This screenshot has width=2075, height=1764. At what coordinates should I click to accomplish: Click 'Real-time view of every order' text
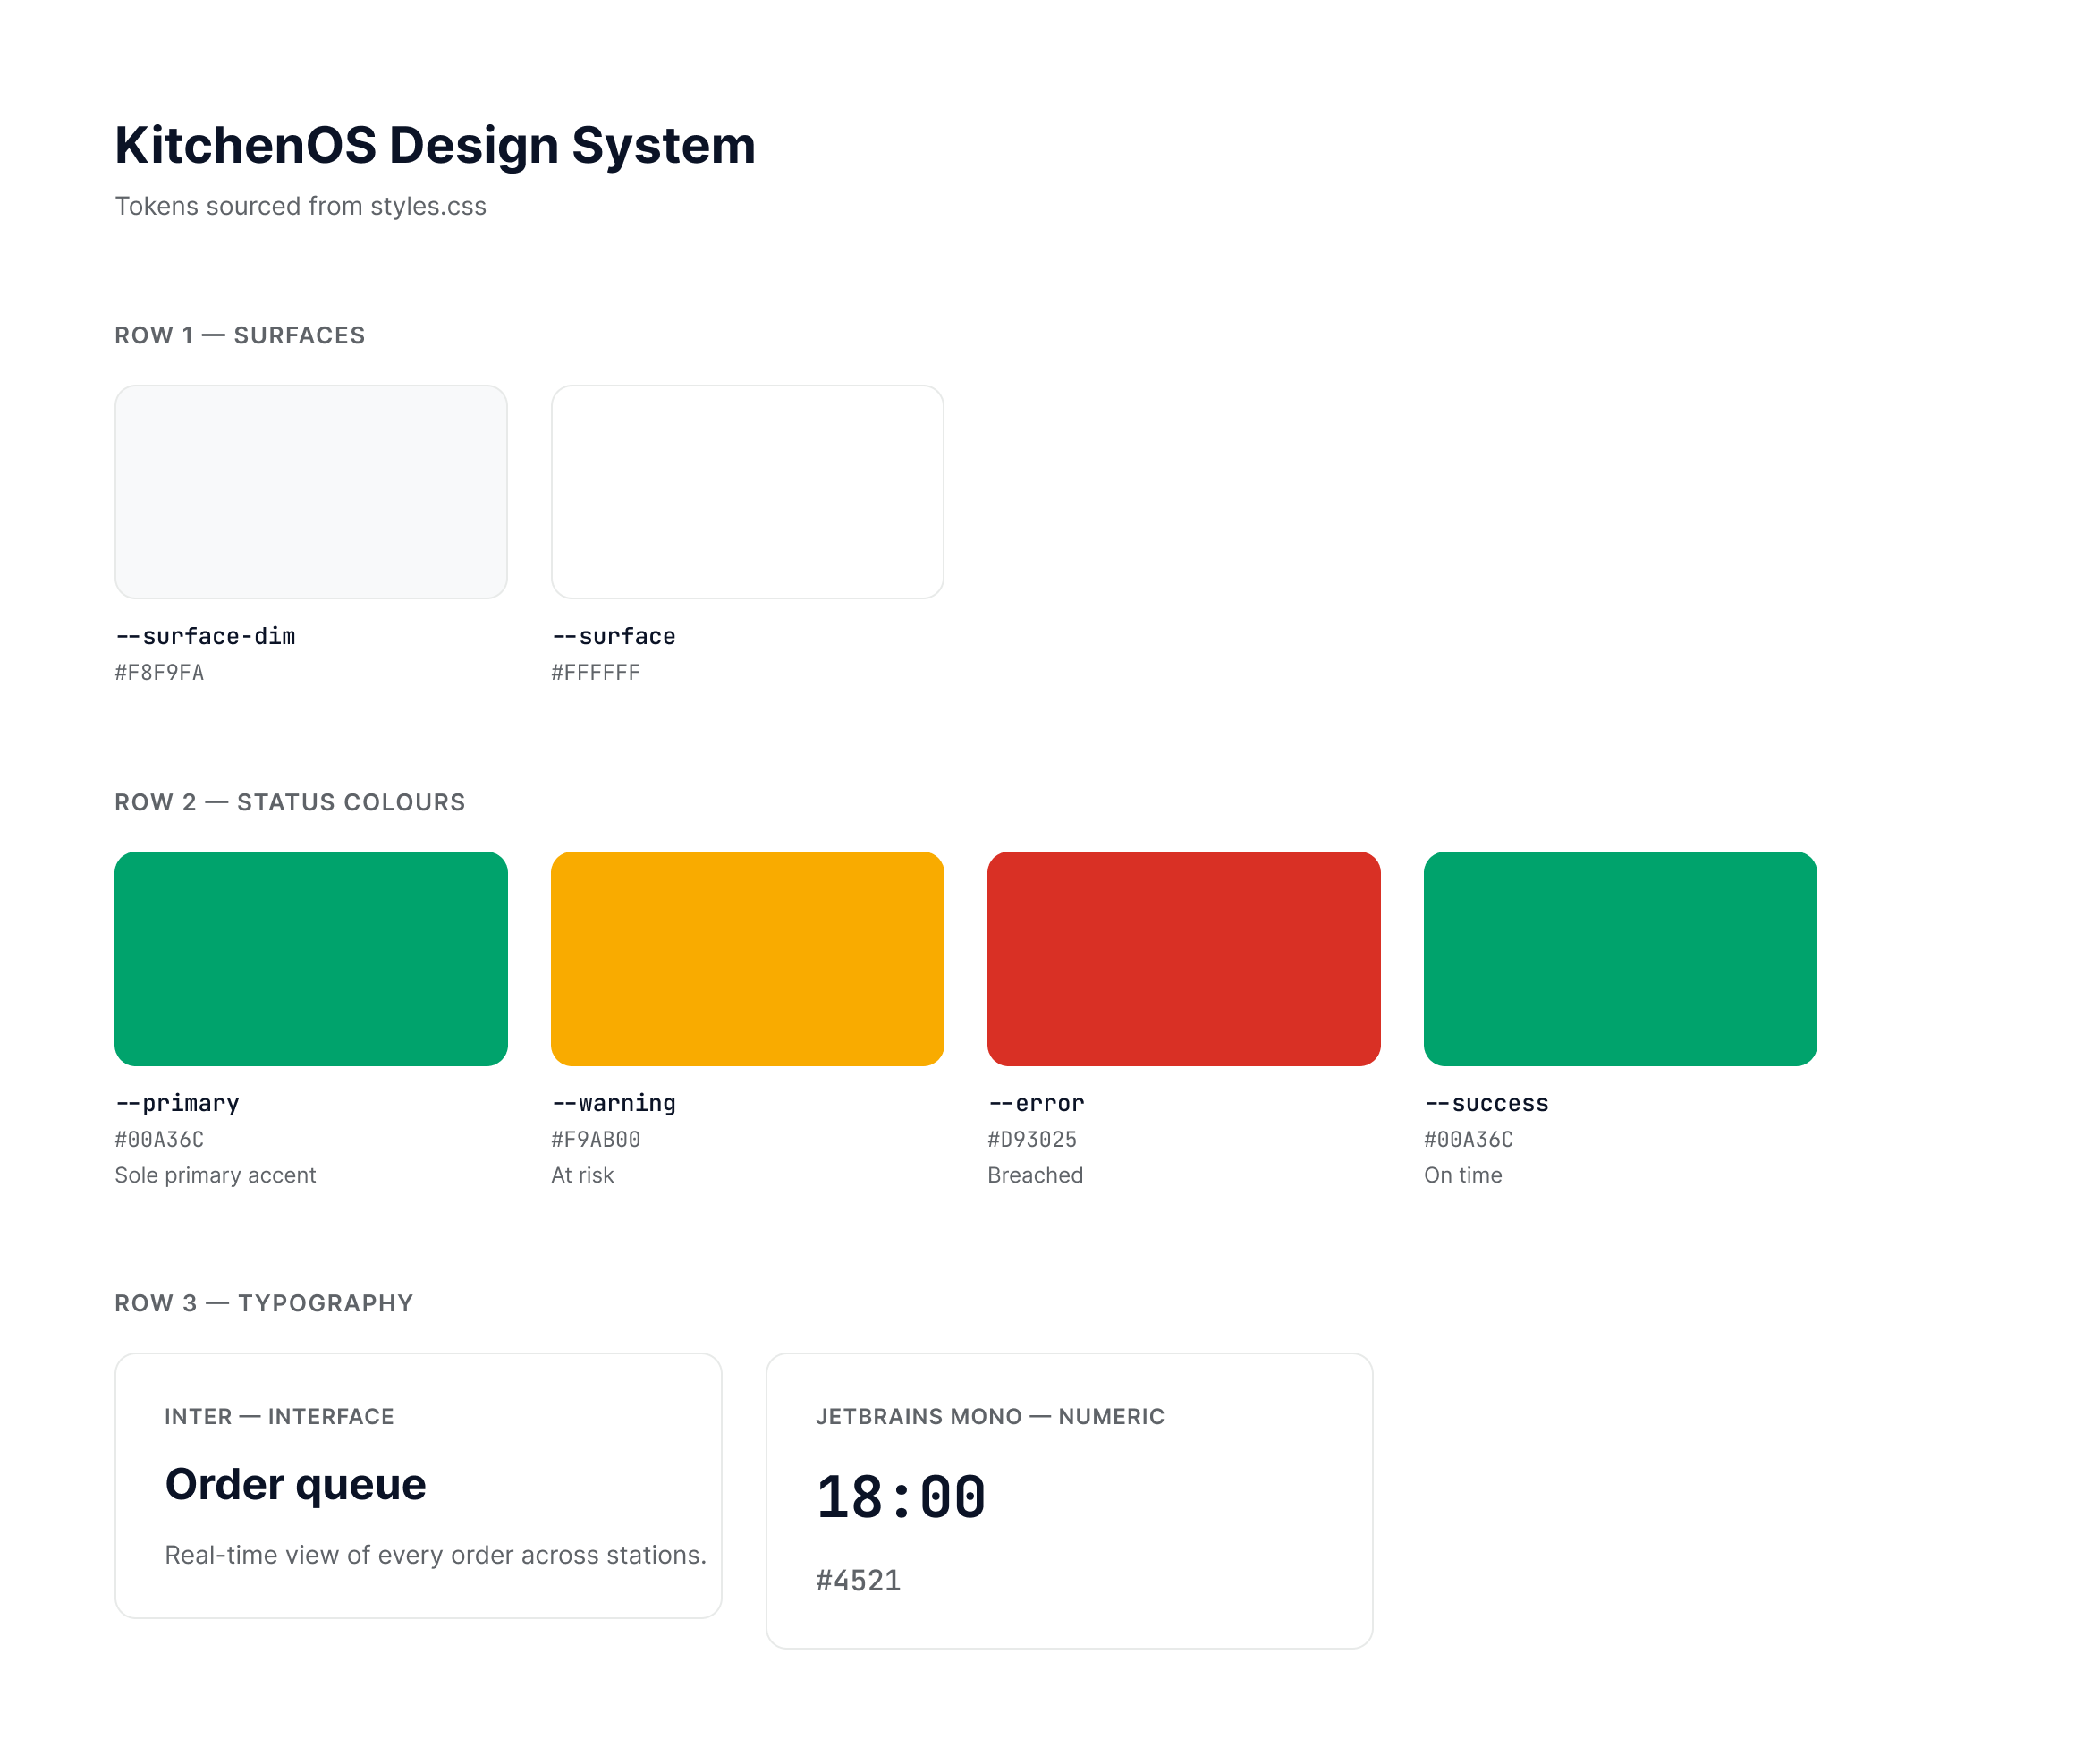tap(435, 1555)
